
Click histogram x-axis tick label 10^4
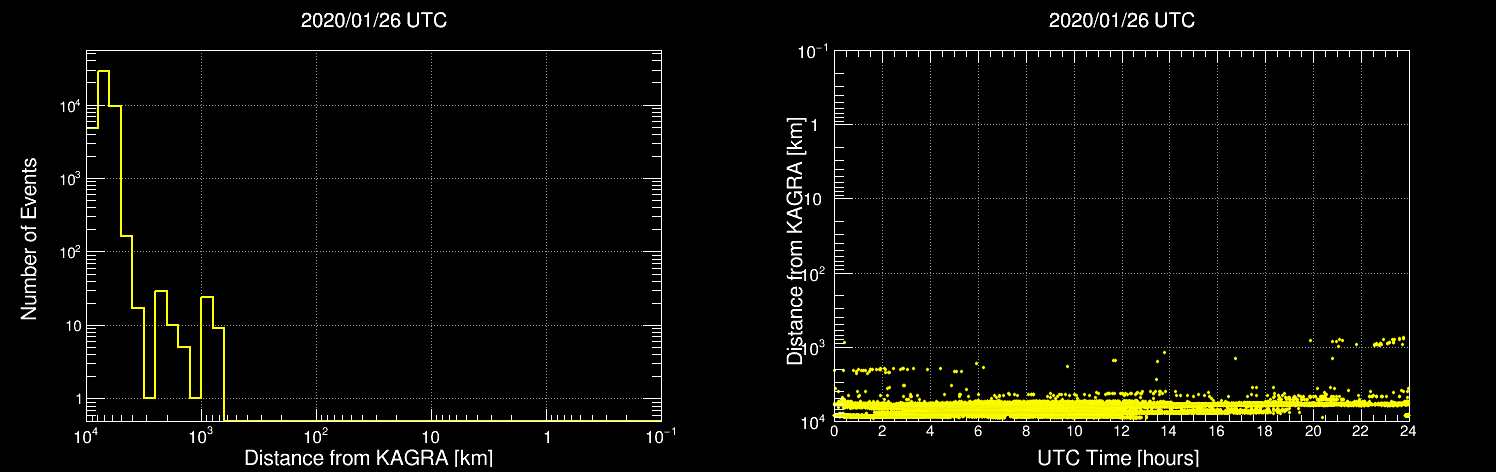click(x=86, y=436)
